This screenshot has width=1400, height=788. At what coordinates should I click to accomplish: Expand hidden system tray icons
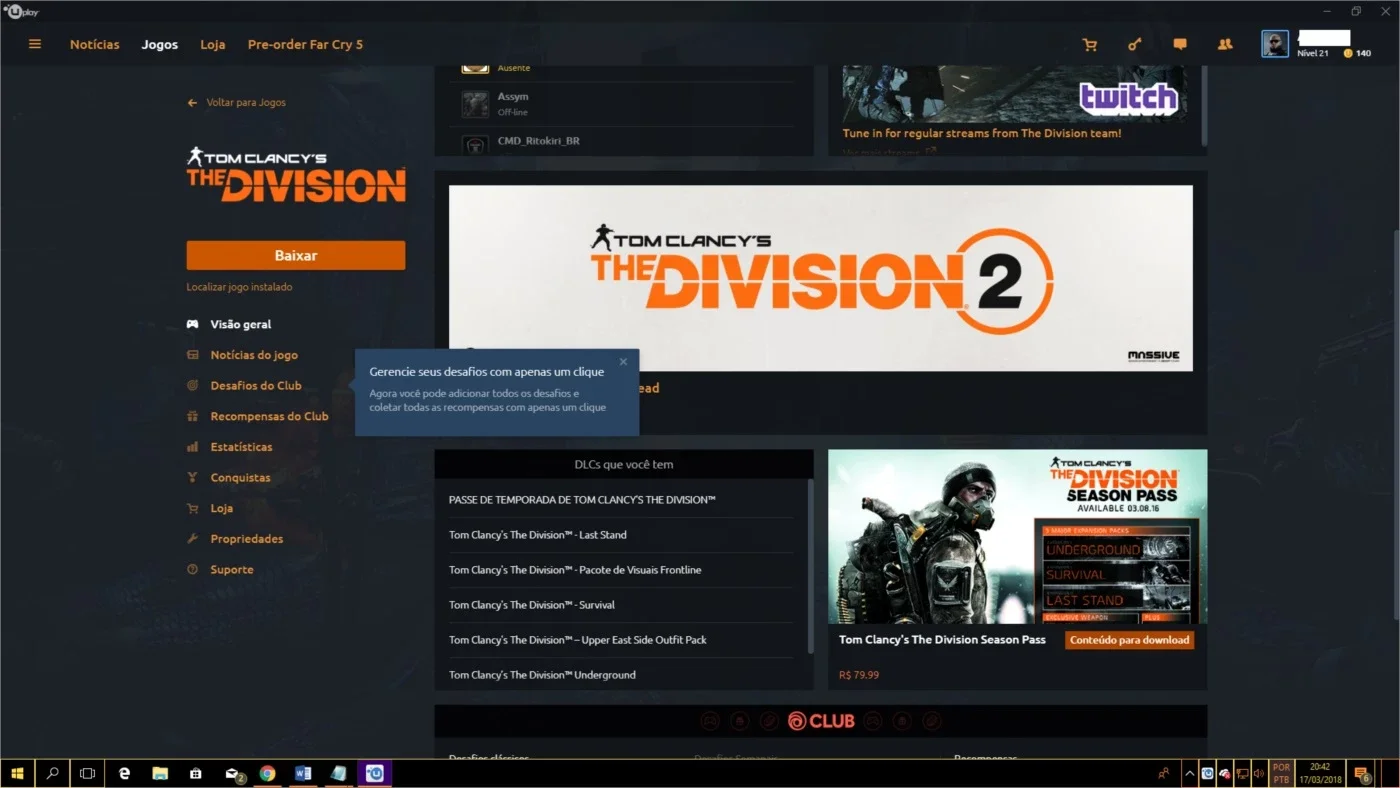[x=1189, y=773]
